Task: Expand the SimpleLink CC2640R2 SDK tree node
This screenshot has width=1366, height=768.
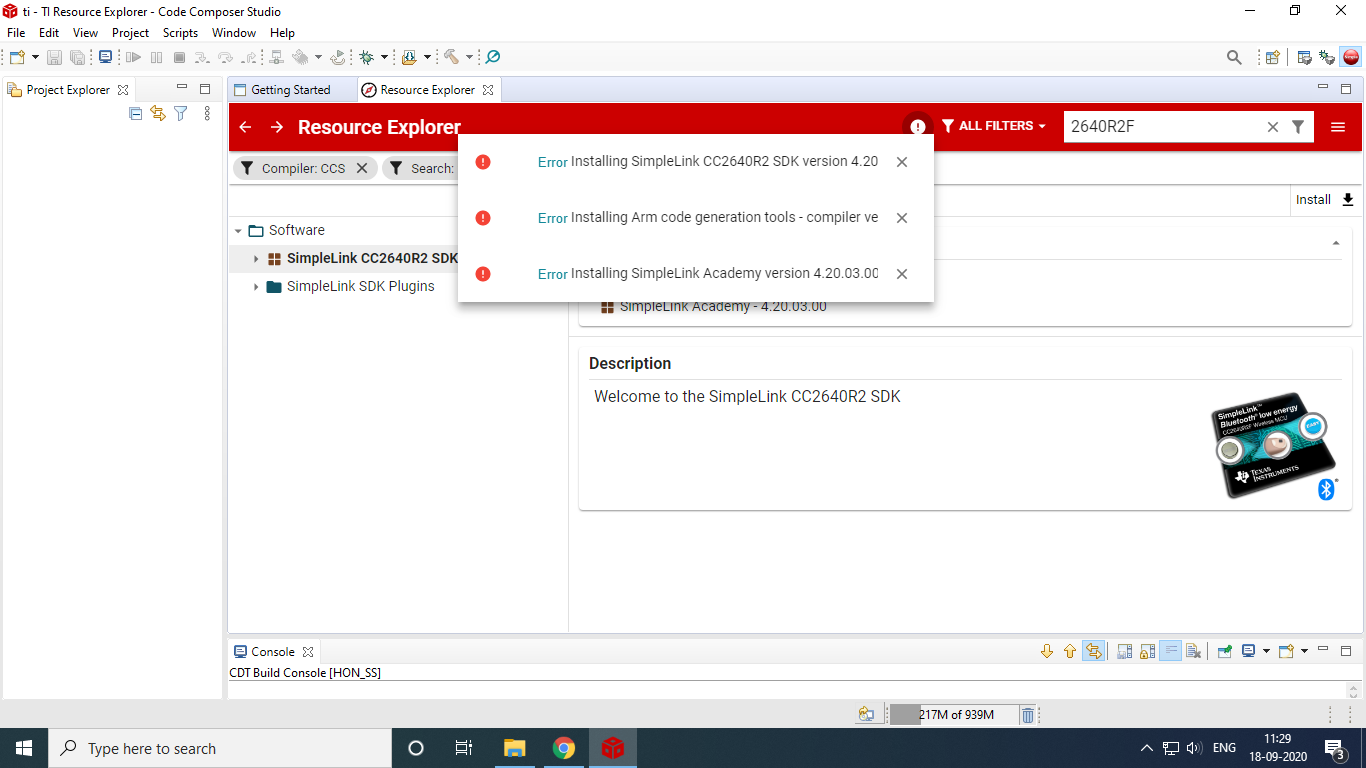Action: (256, 259)
